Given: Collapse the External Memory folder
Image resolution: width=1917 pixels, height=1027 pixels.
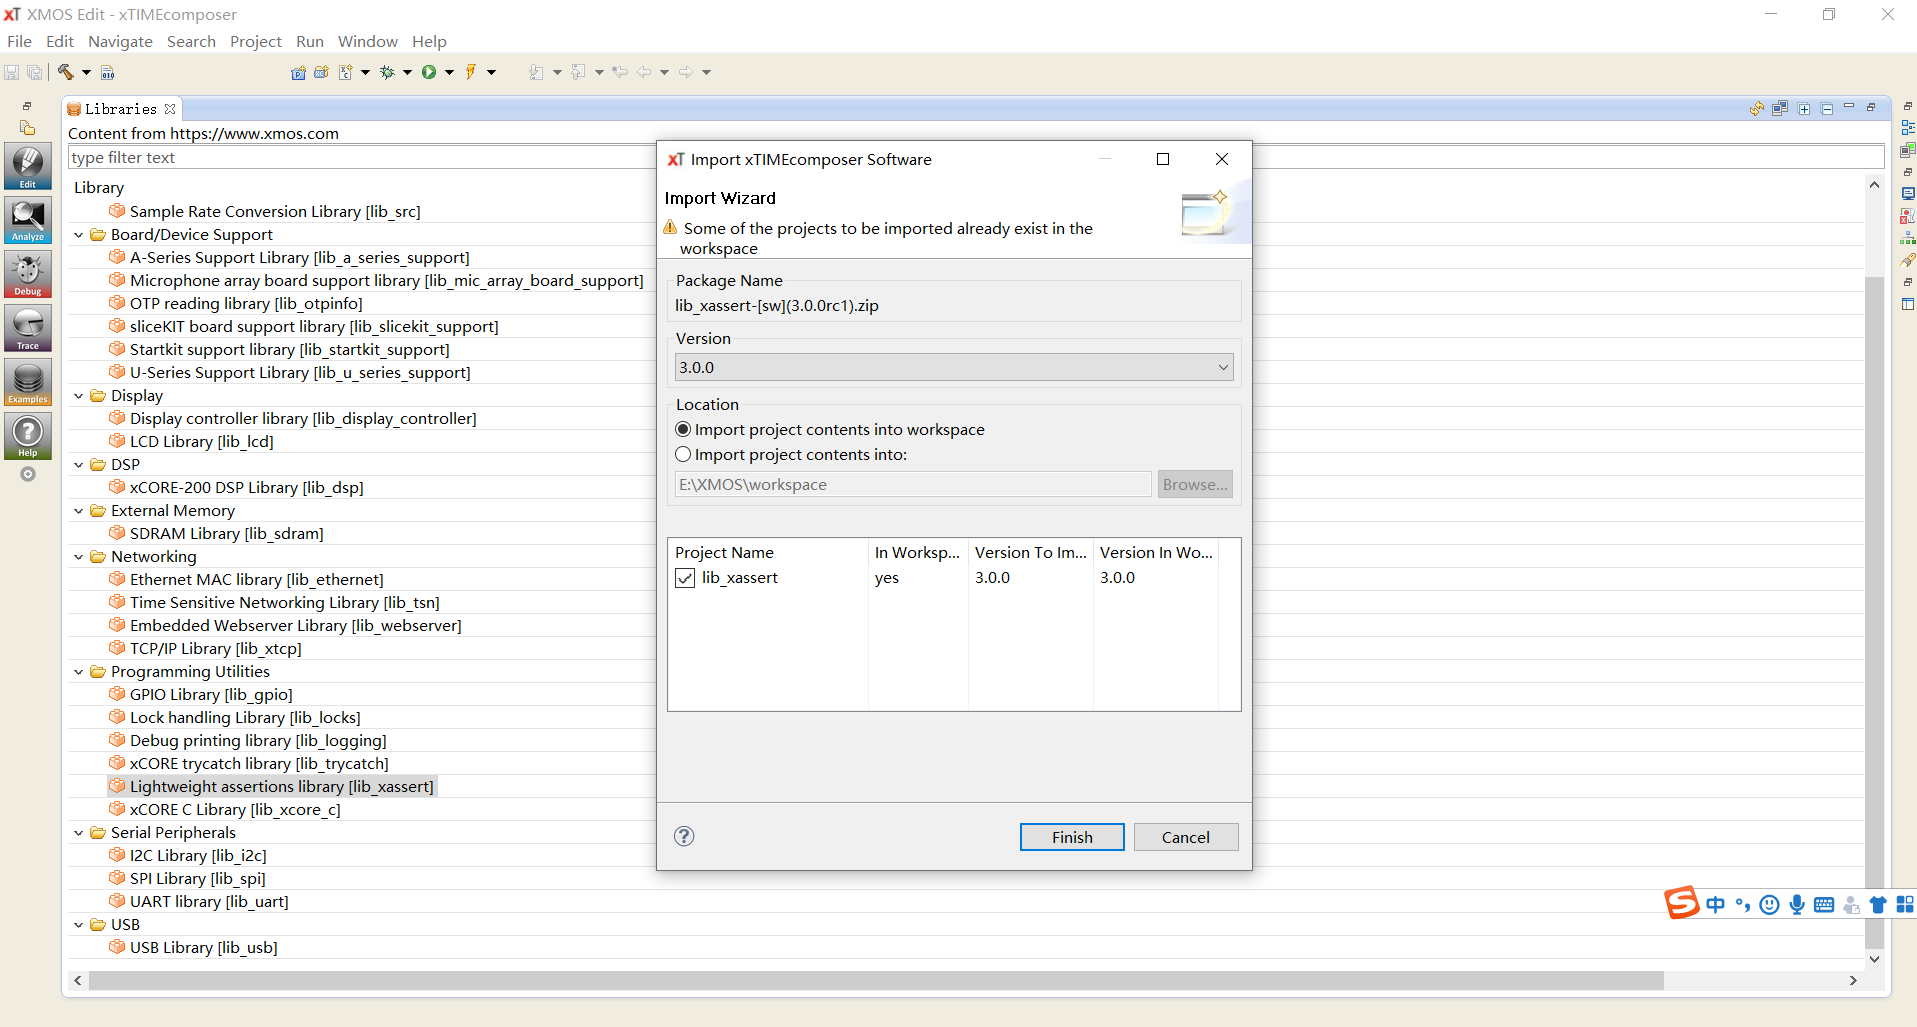Looking at the screenshot, I should tap(79, 511).
